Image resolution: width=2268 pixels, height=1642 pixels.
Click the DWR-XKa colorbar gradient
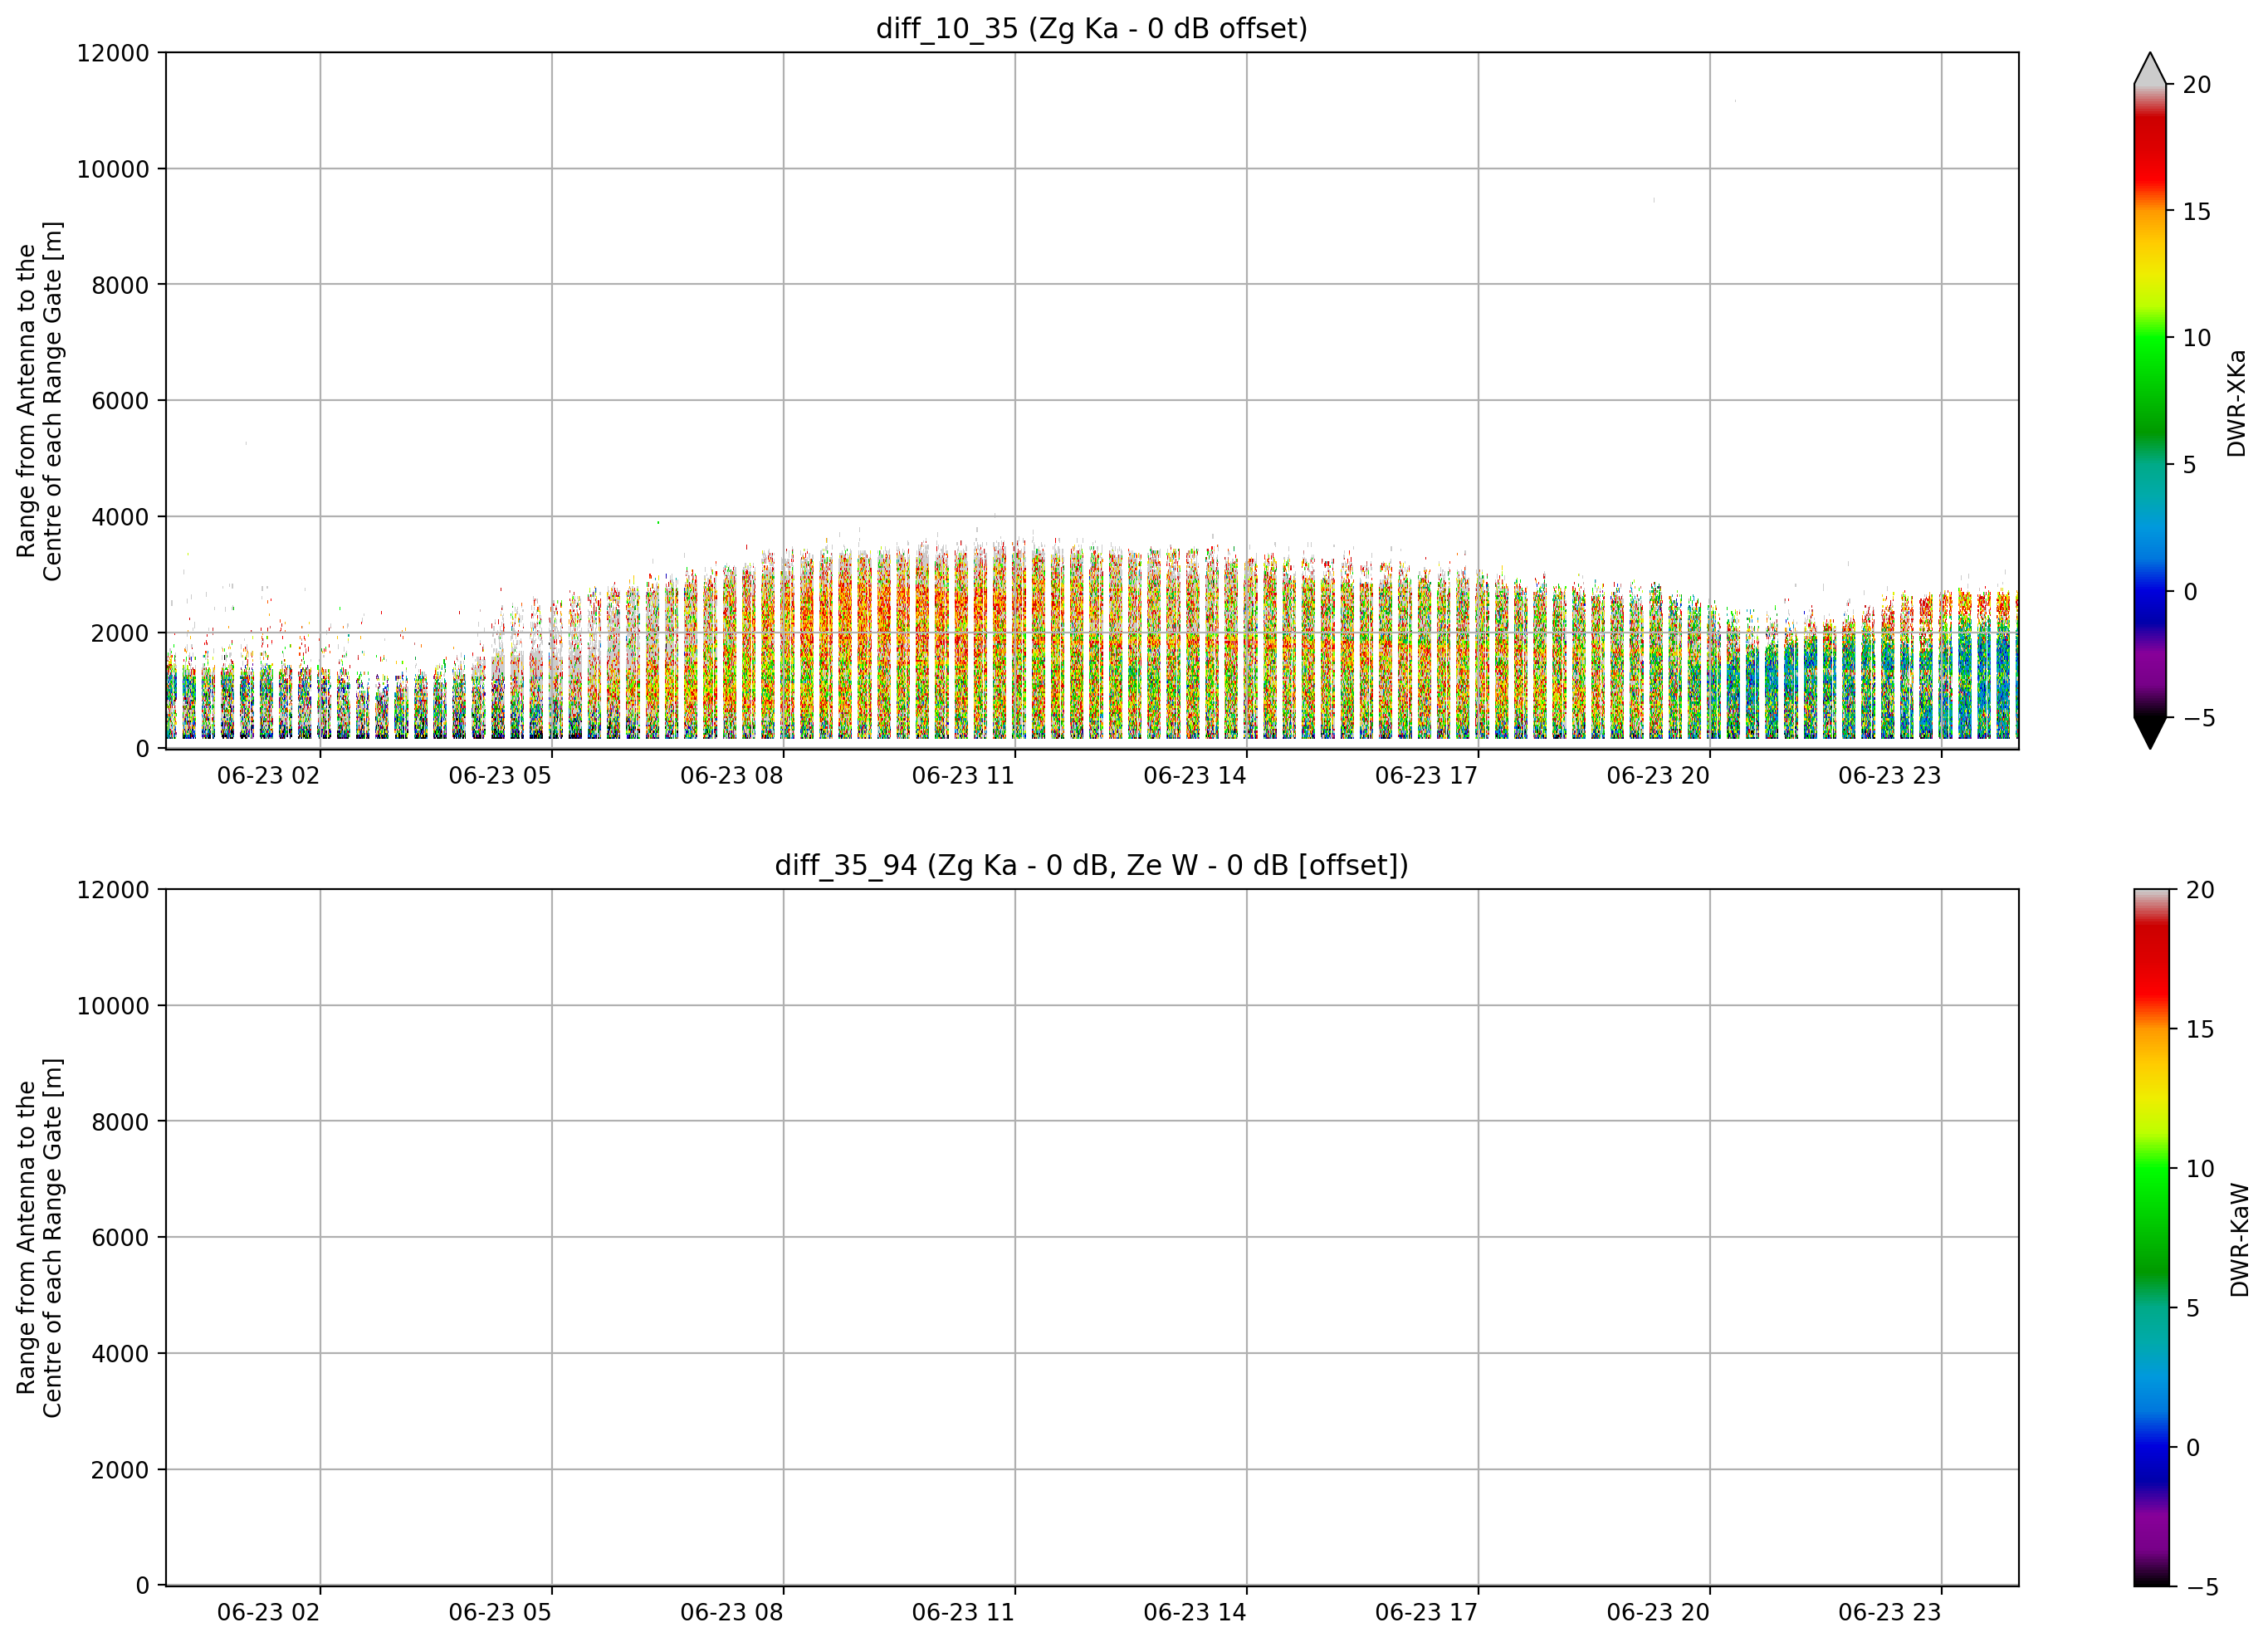click(x=2150, y=401)
